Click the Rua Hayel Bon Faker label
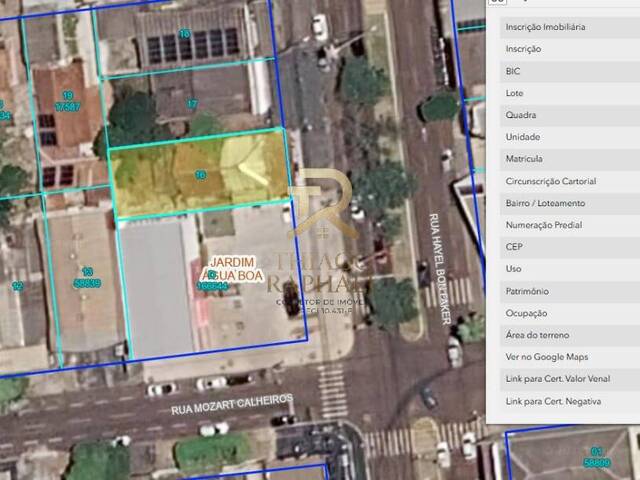This screenshot has height=480, width=640. coord(440,269)
